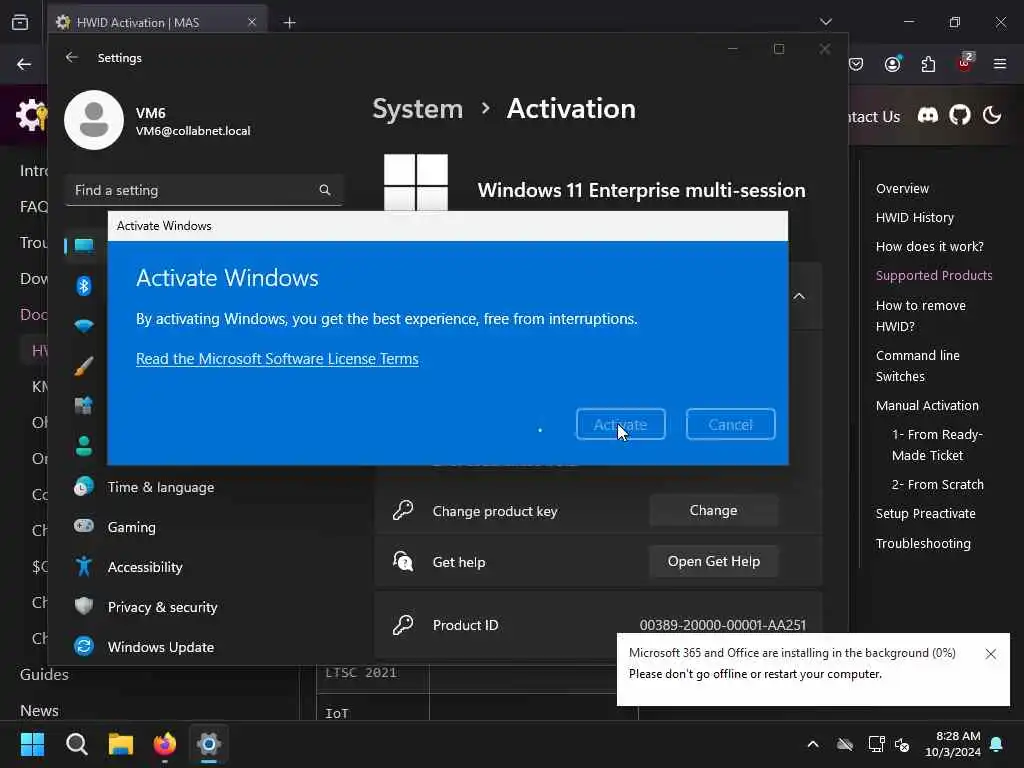
Task: Select System sidebar icon in Settings
Action: pyautogui.click(x=84, y=246)
